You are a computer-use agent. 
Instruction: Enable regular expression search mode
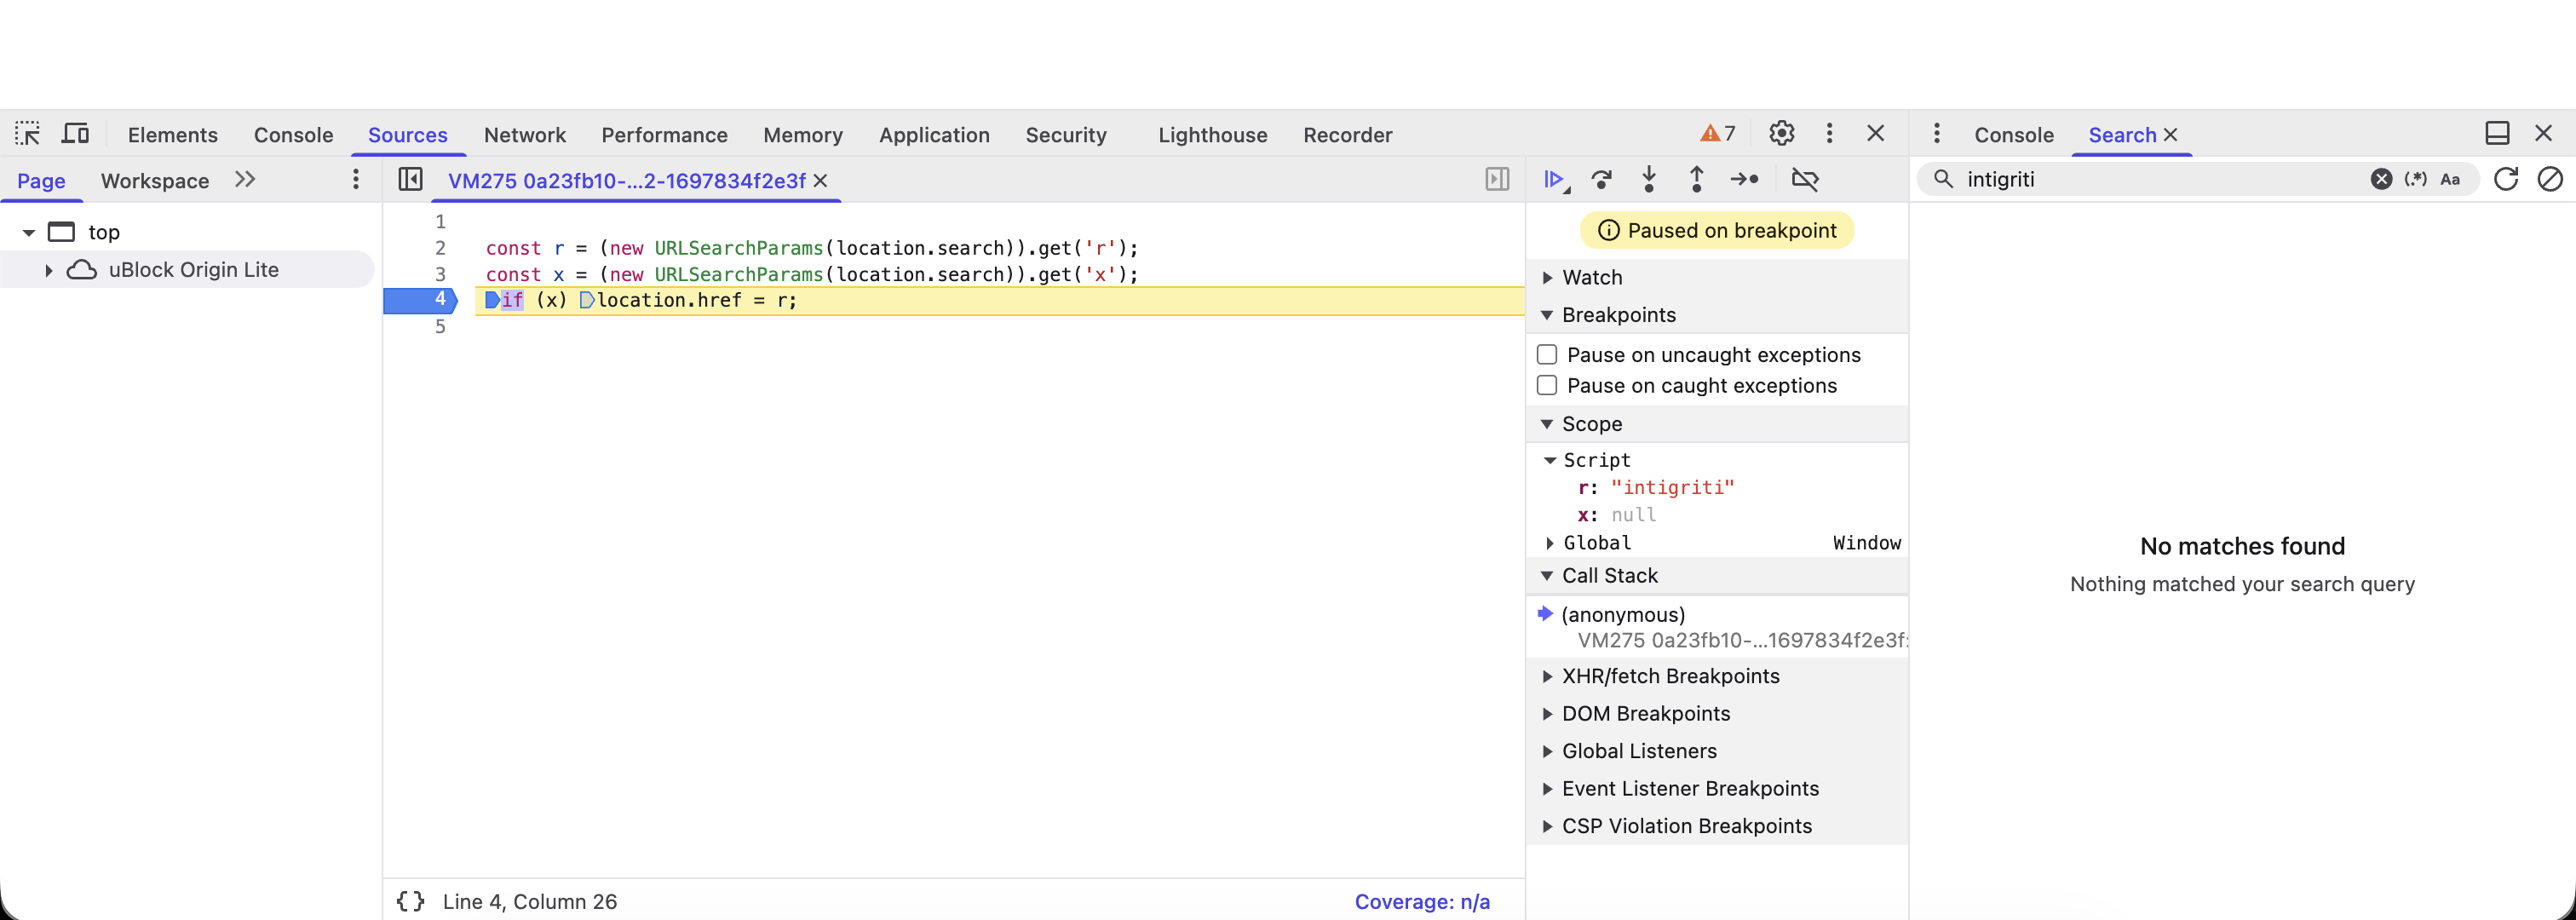[2414, 179]
